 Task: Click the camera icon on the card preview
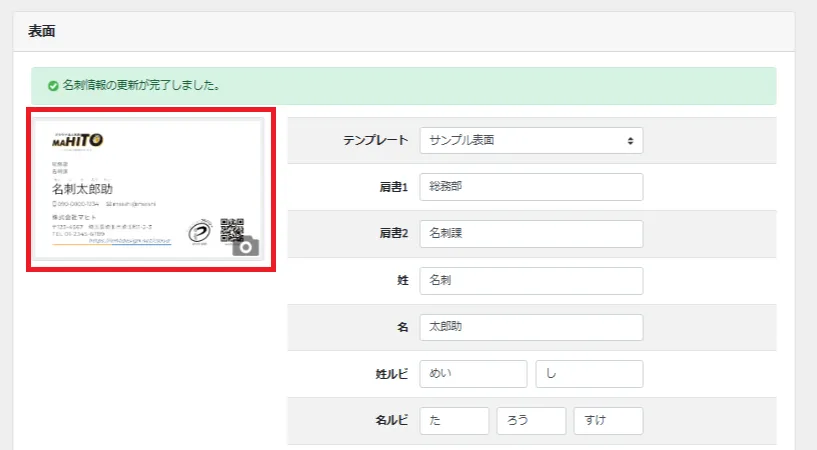245,246
